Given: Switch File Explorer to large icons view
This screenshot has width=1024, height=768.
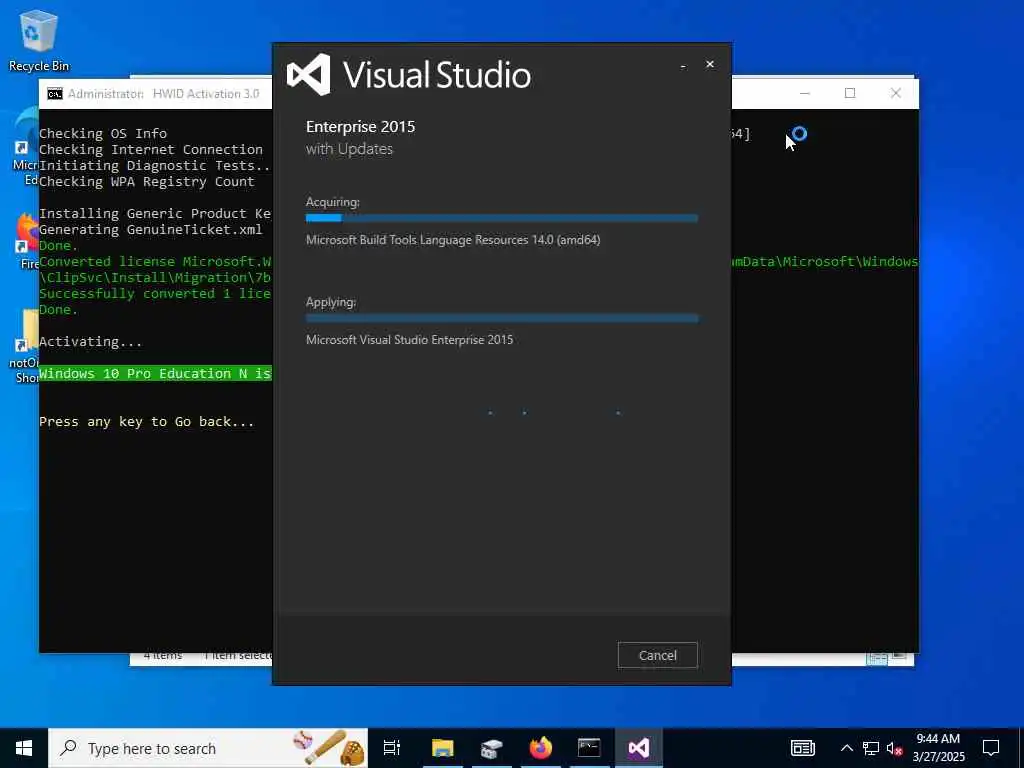Looking at the screenshot, I should click(x=899, y=656).
